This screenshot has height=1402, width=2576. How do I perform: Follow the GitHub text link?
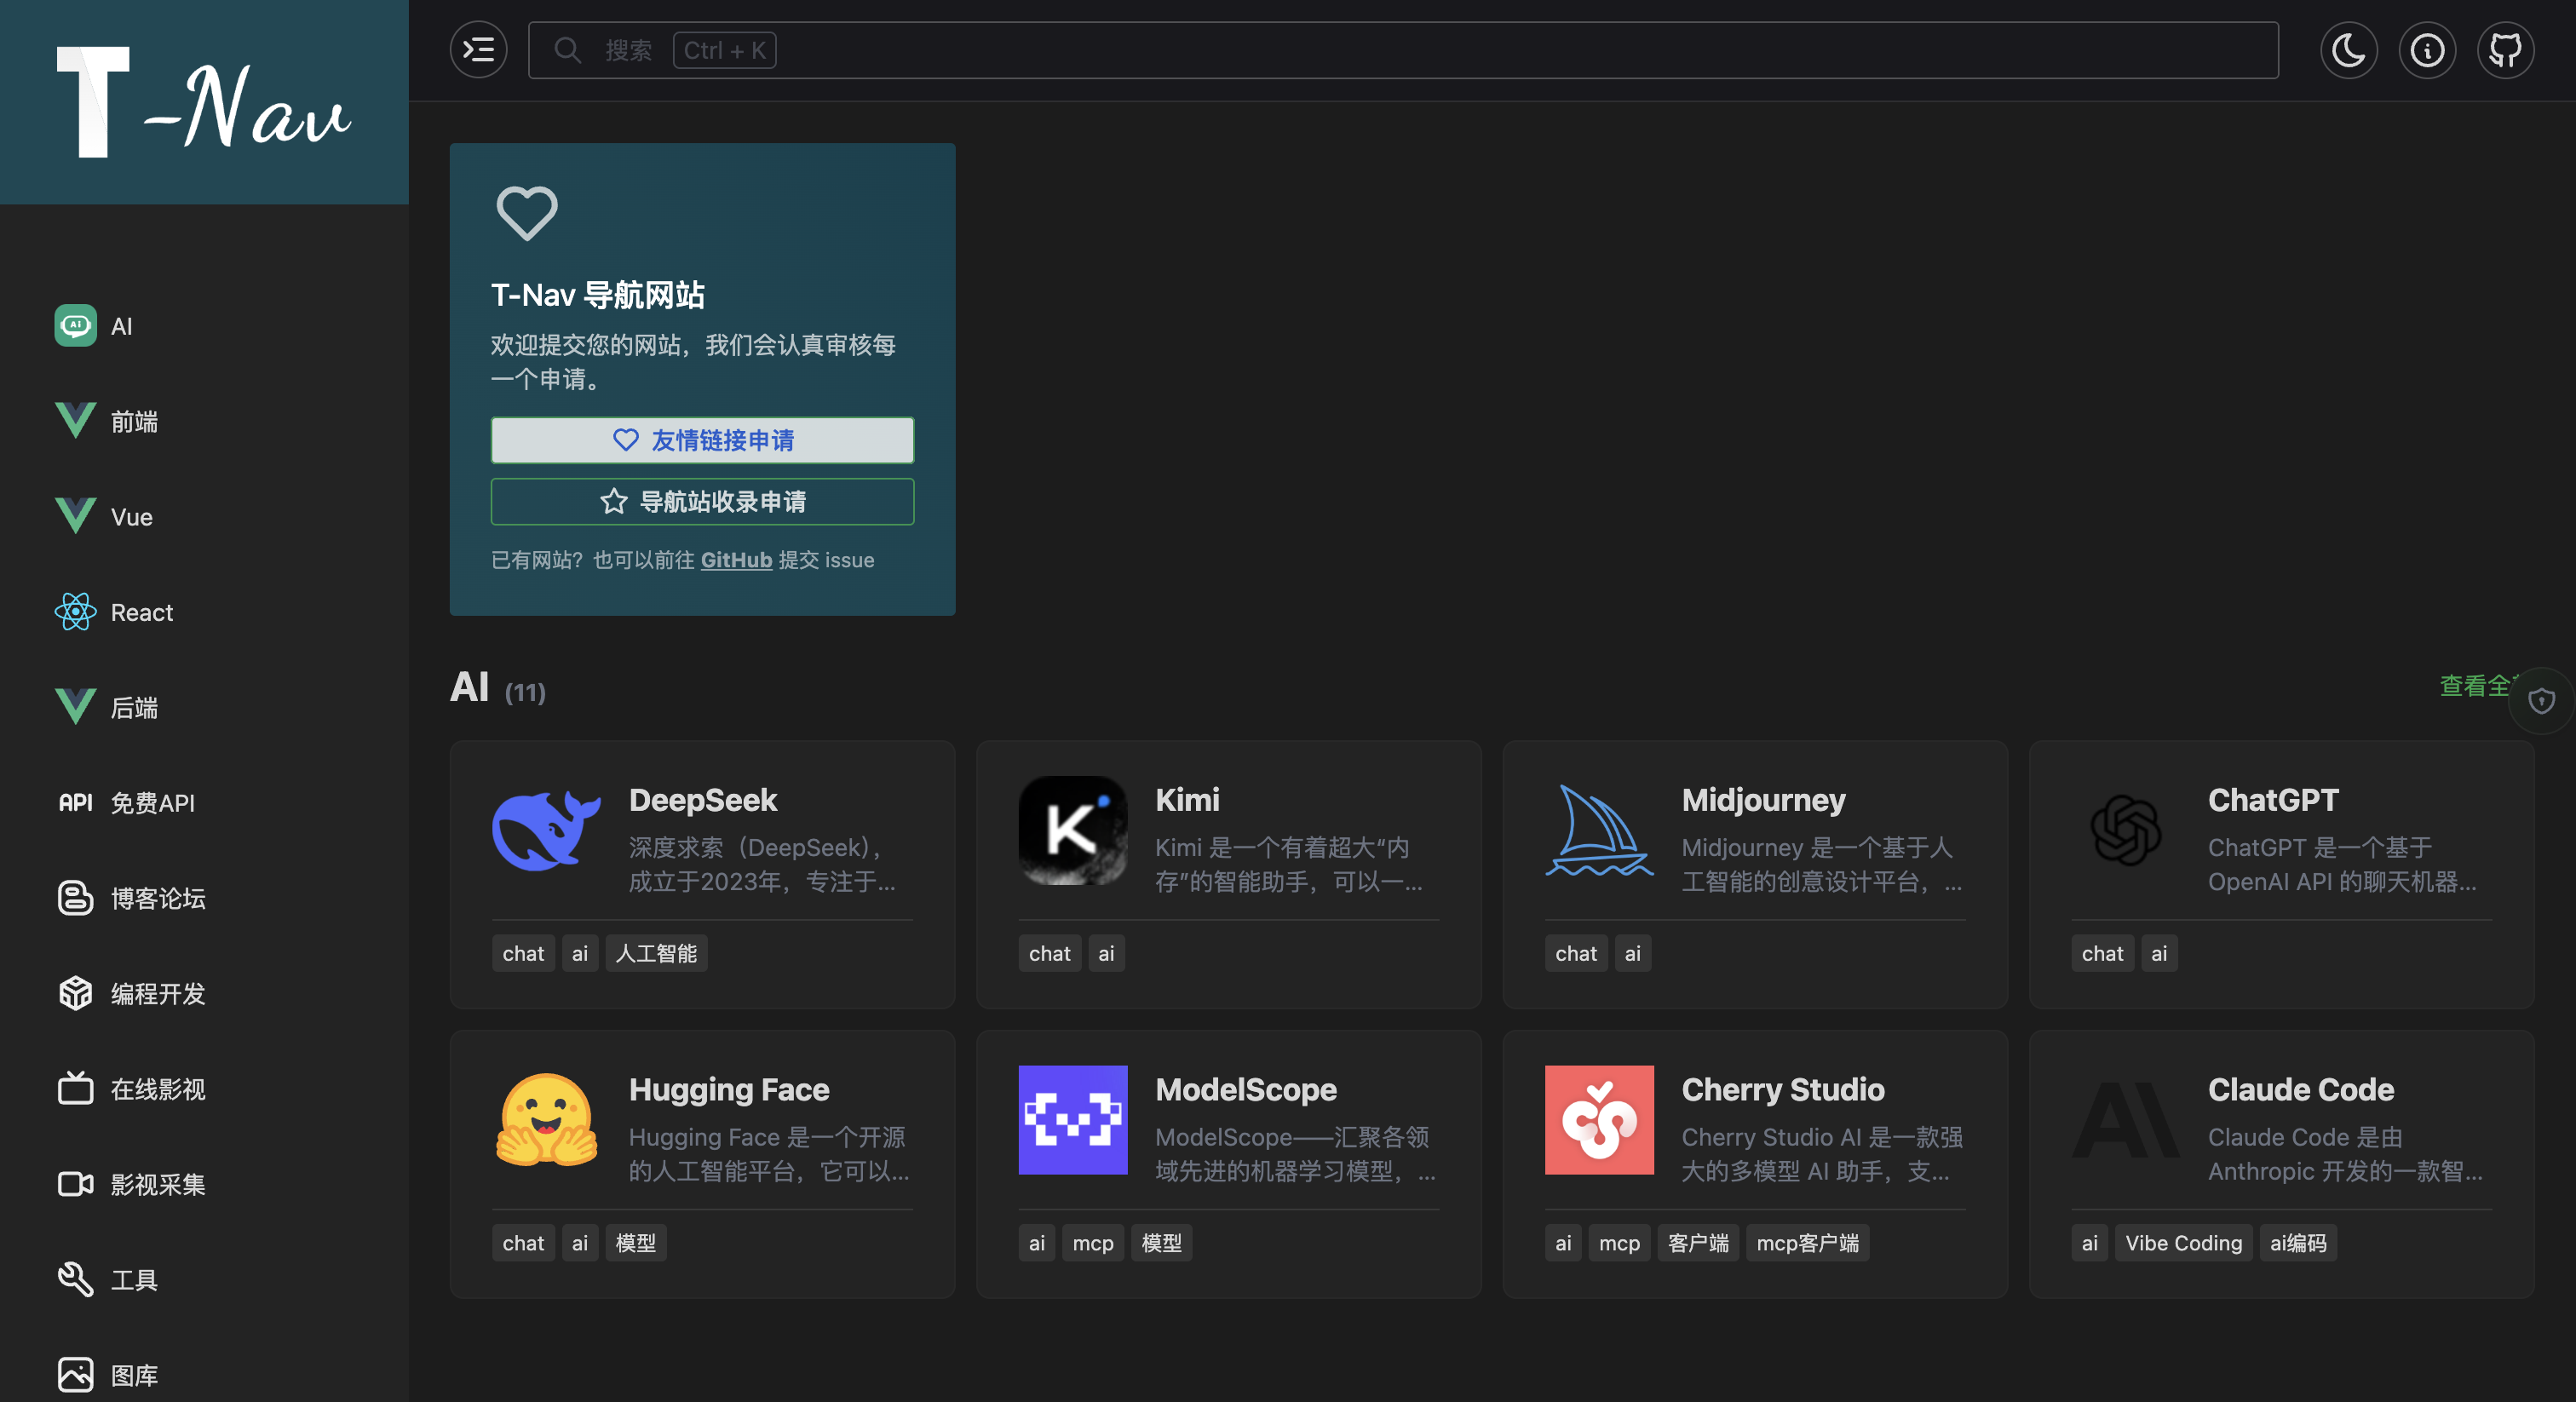[x=736, y=560]
